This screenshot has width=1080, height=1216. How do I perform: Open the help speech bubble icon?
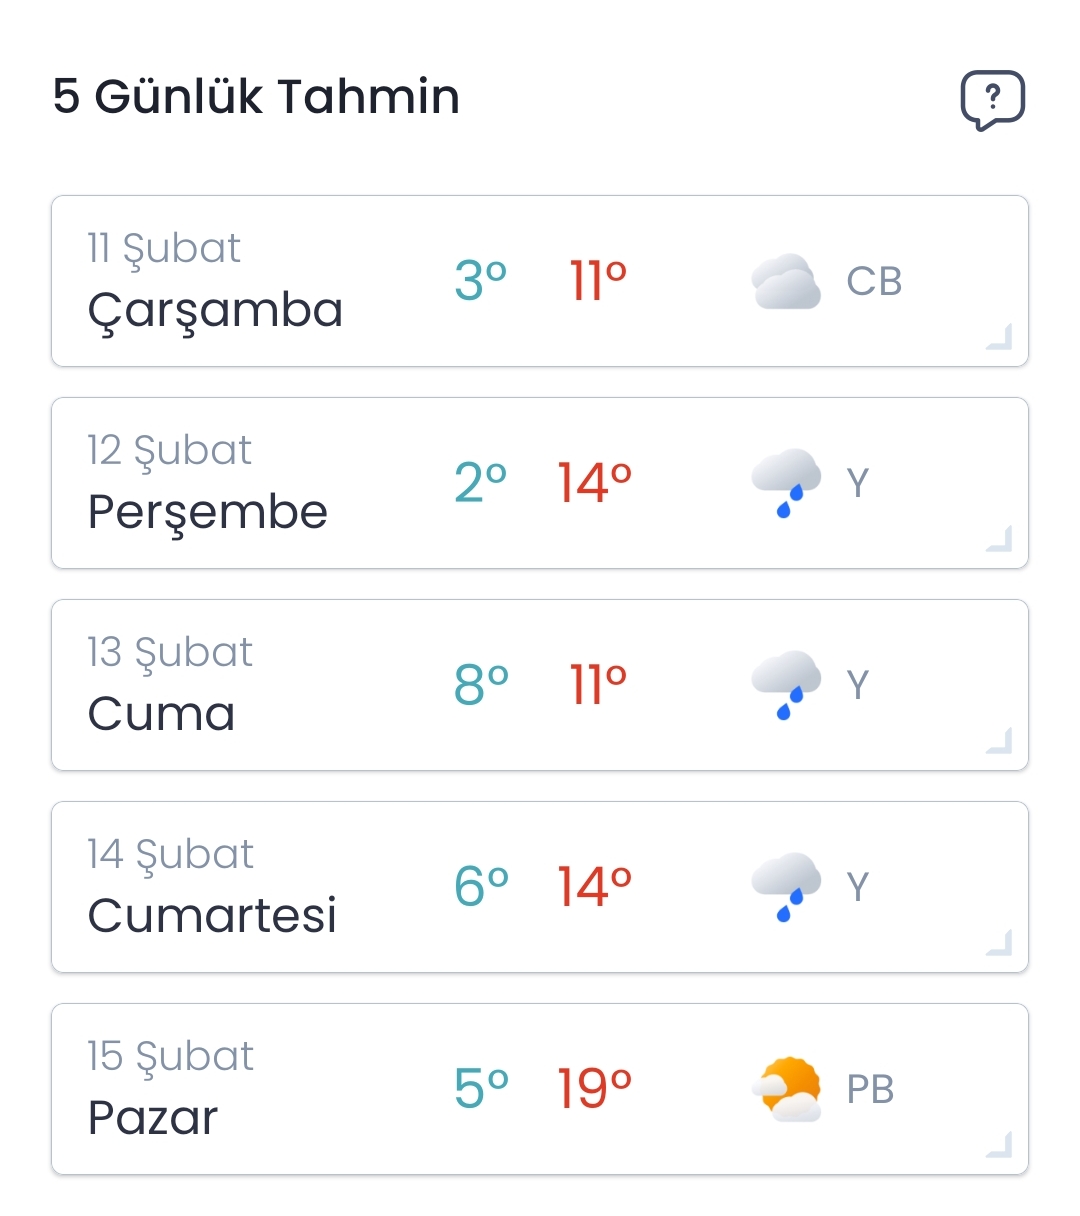[992, 100]
